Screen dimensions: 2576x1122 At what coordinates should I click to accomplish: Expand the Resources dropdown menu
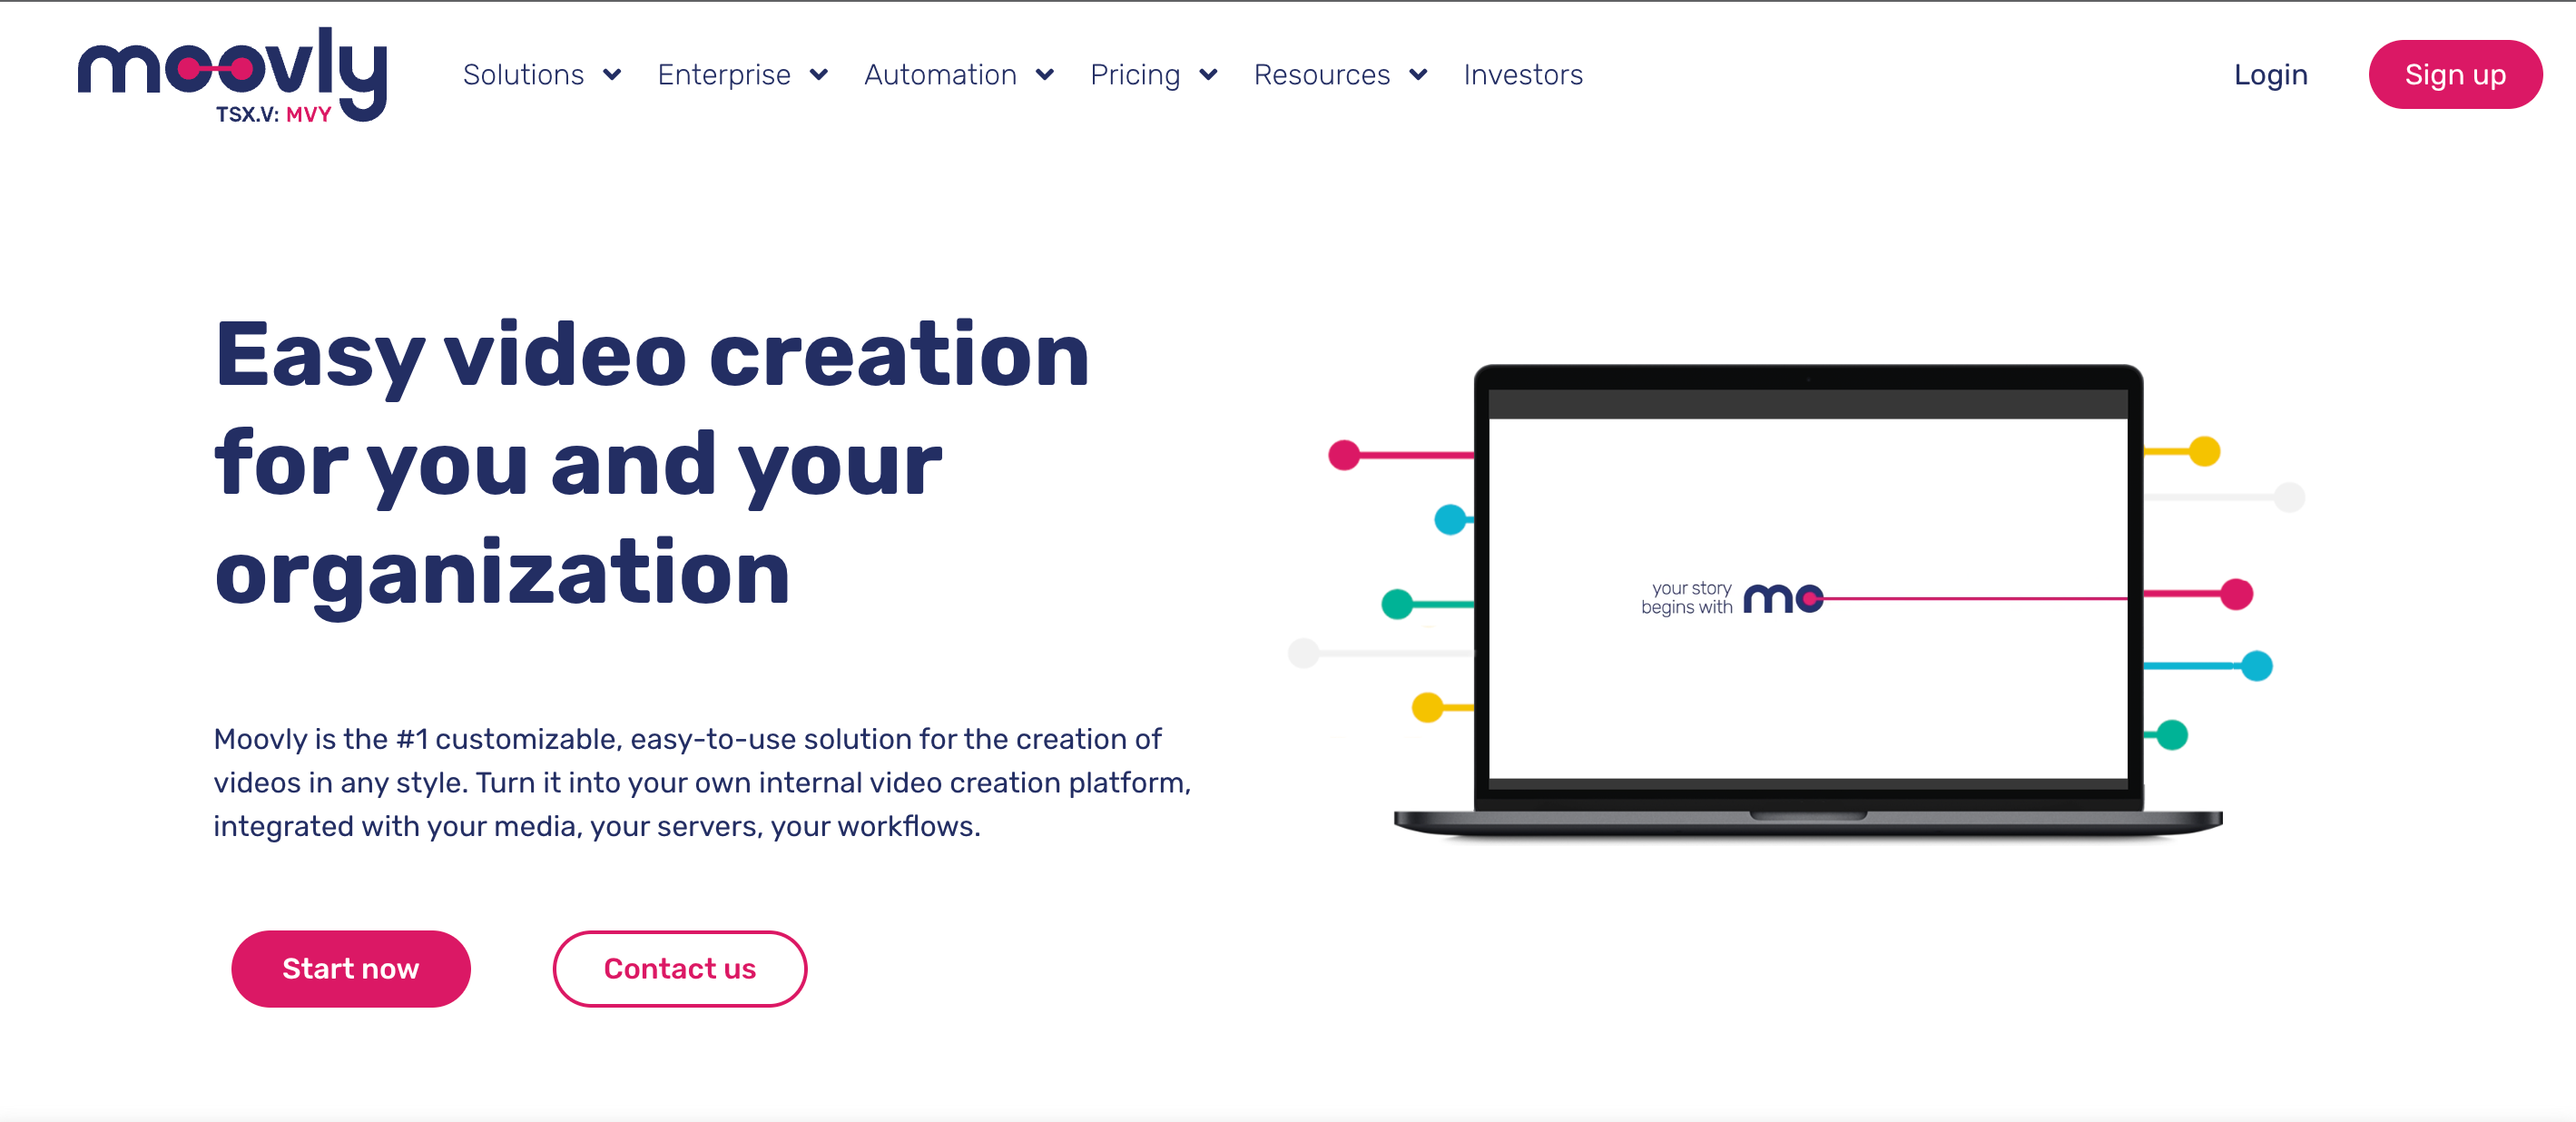pos(1337,74)
